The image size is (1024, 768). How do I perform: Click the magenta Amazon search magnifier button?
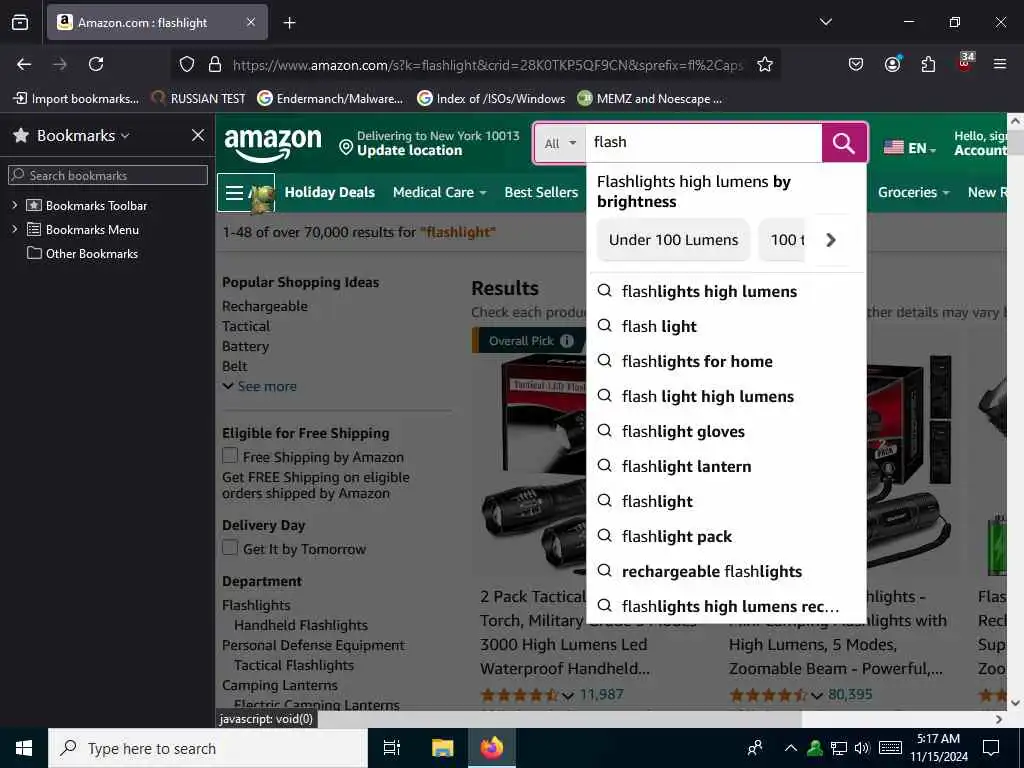(844, 142)
